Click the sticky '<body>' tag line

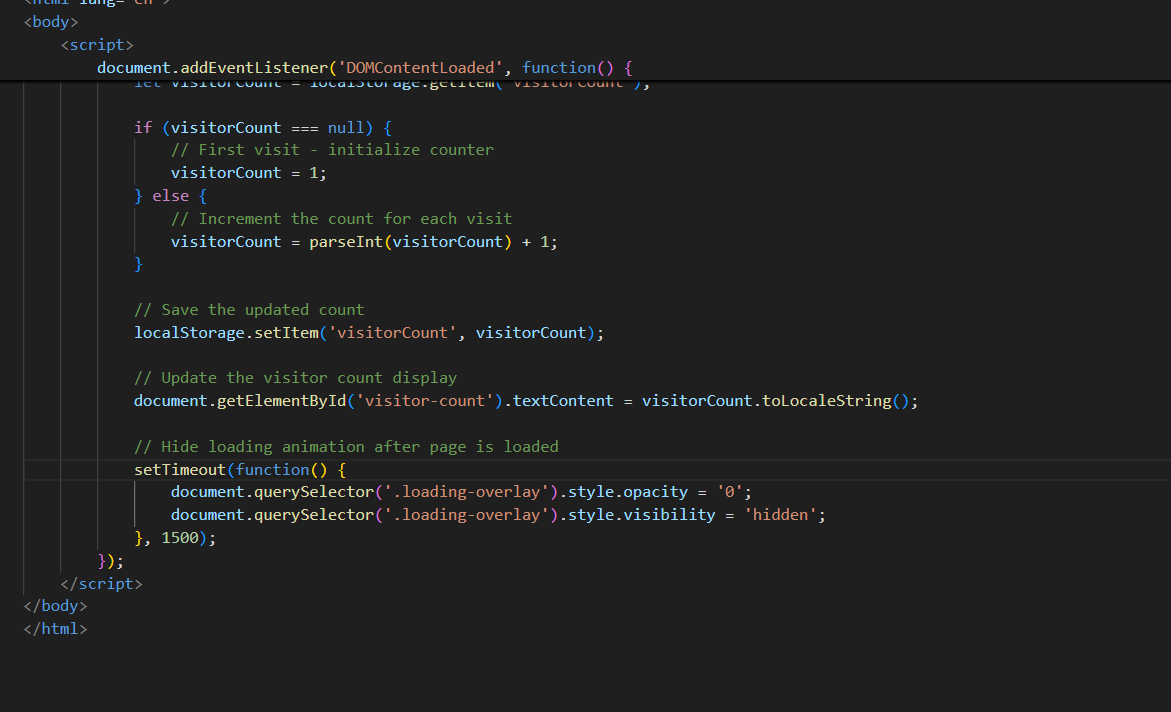51,22
